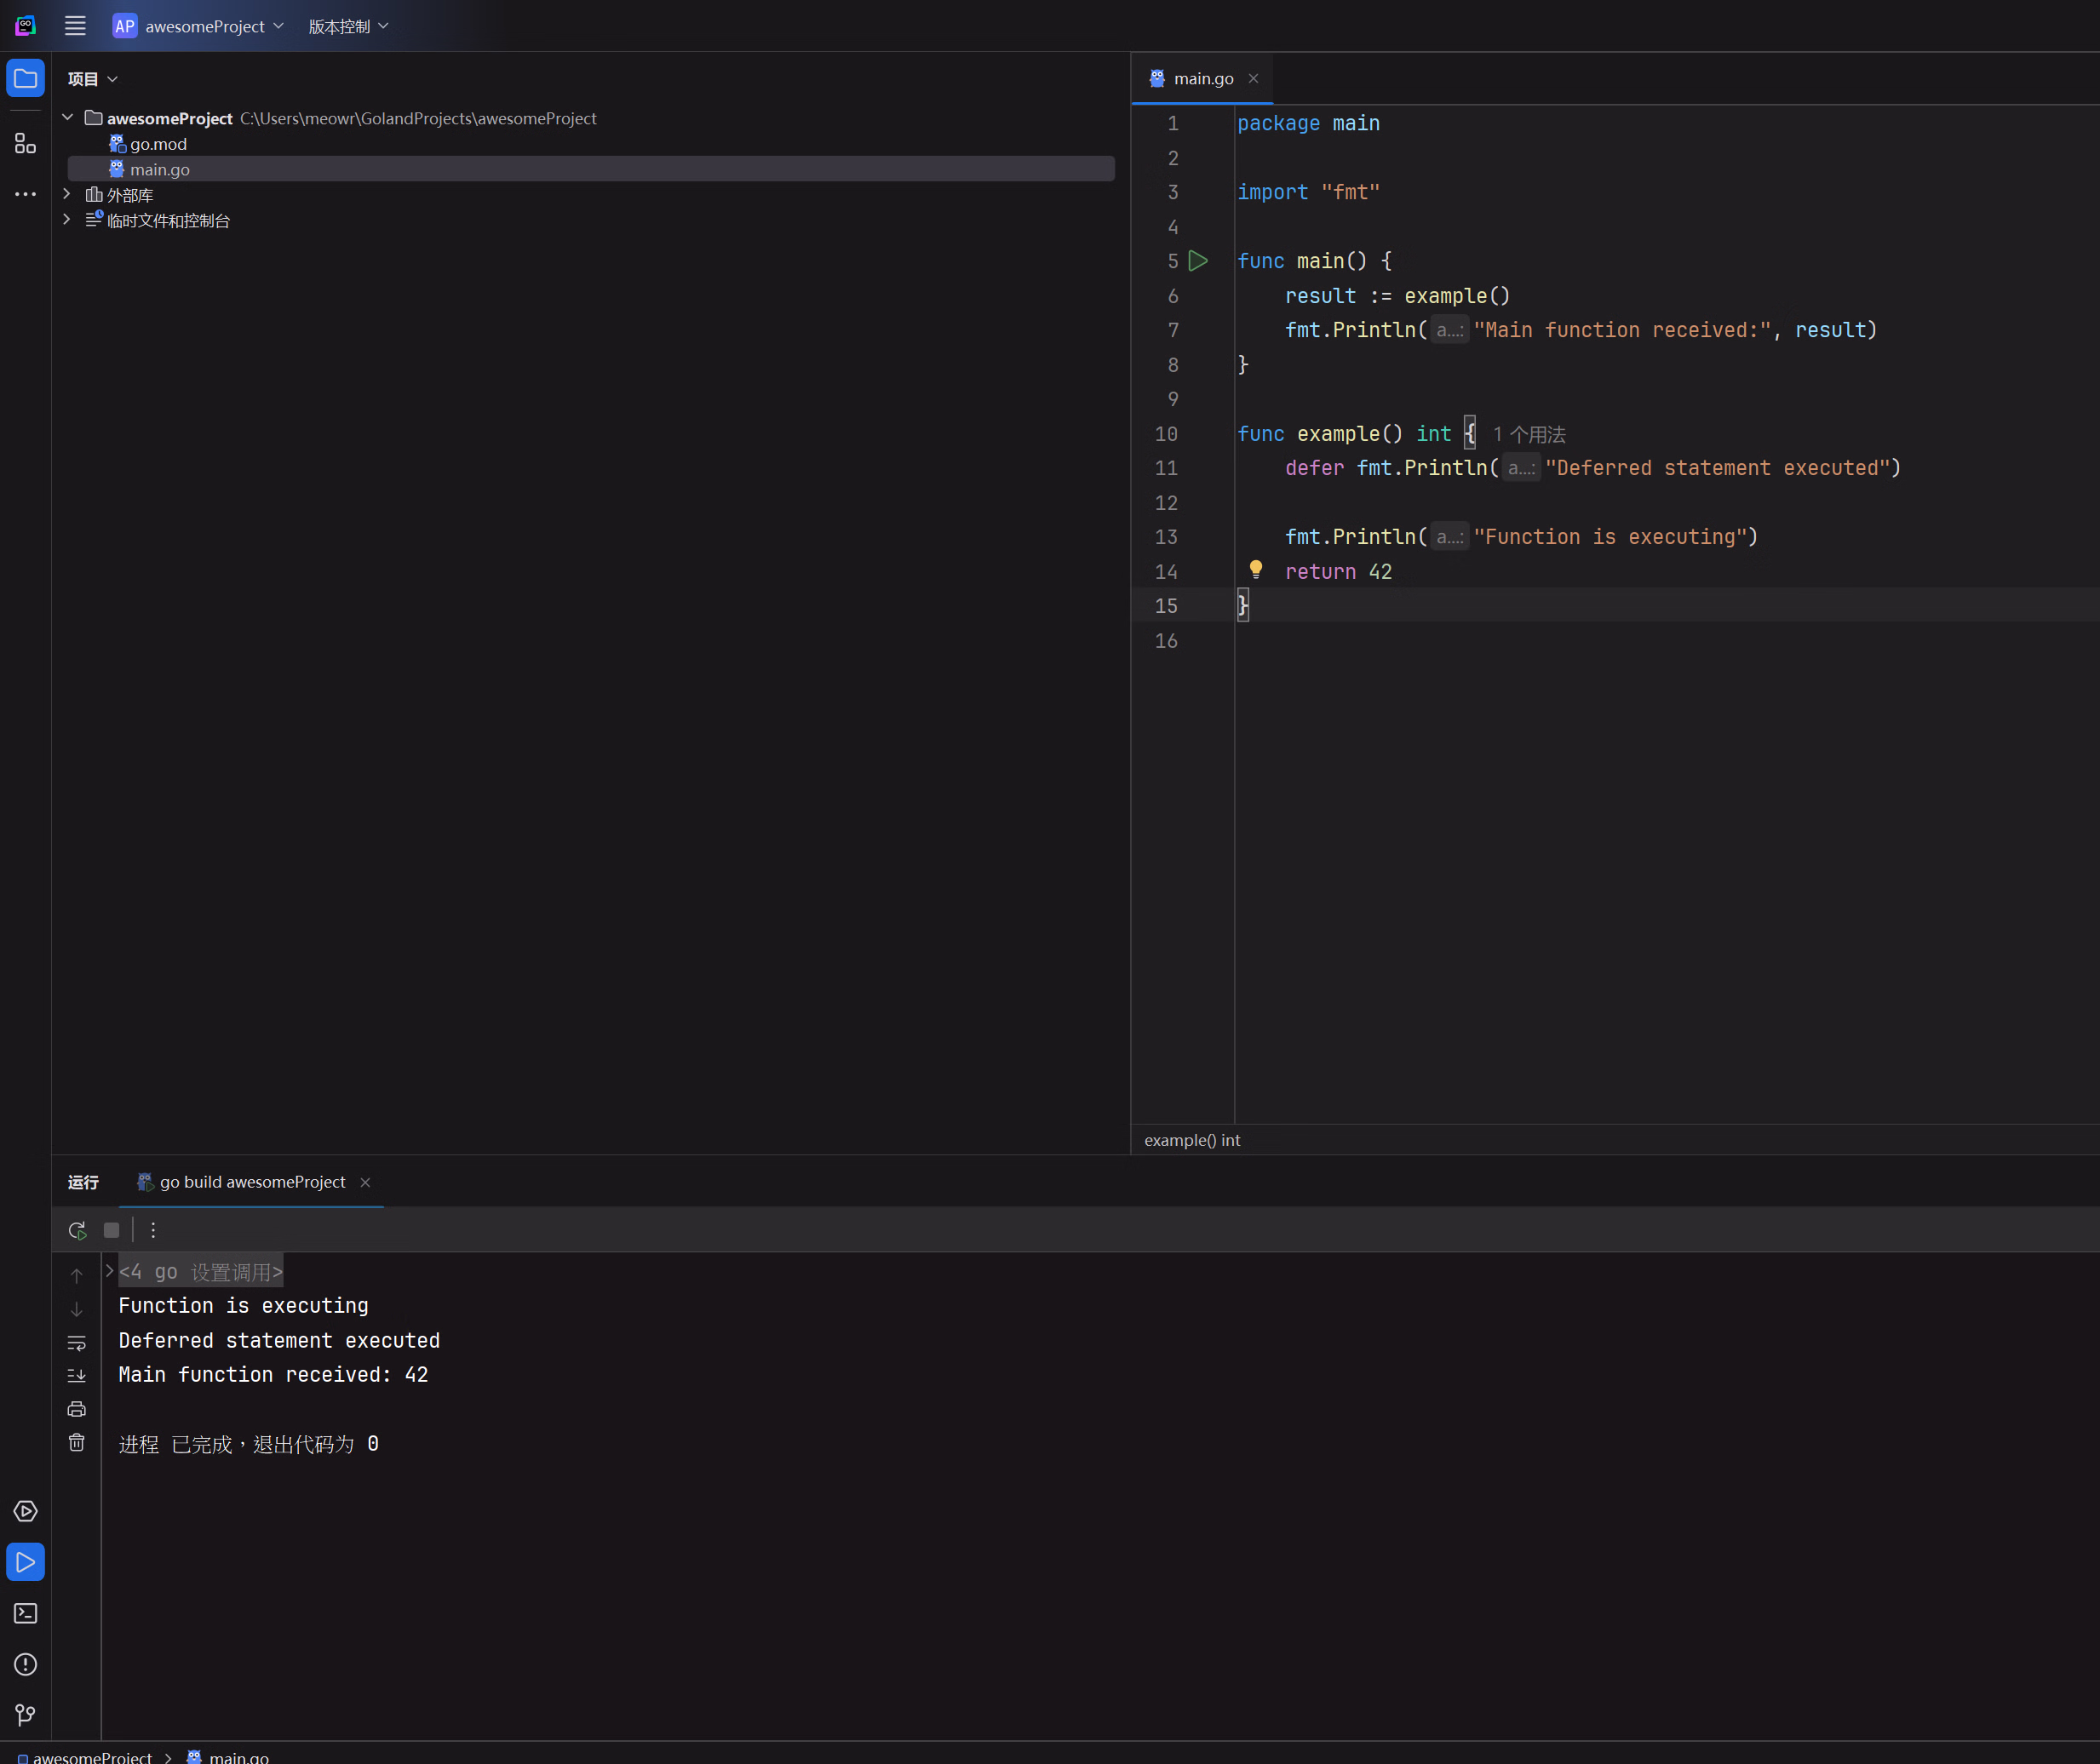Toggle scroll to end in run console

pos(76,1376)
